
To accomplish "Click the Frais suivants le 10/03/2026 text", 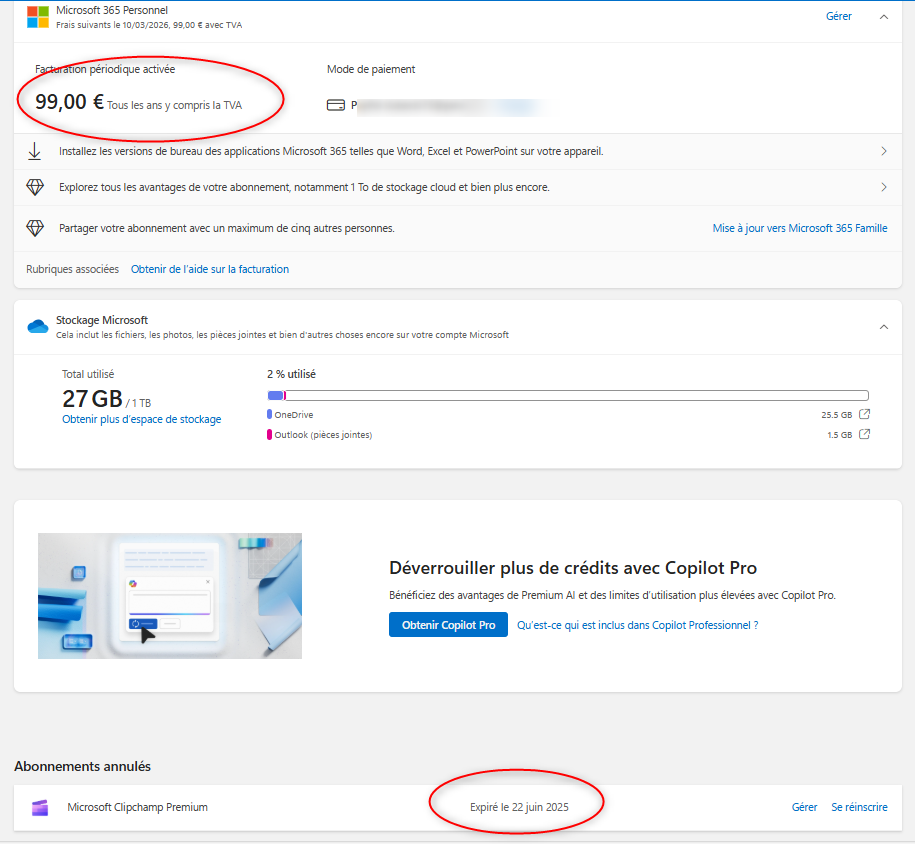I will coord(149,25).
